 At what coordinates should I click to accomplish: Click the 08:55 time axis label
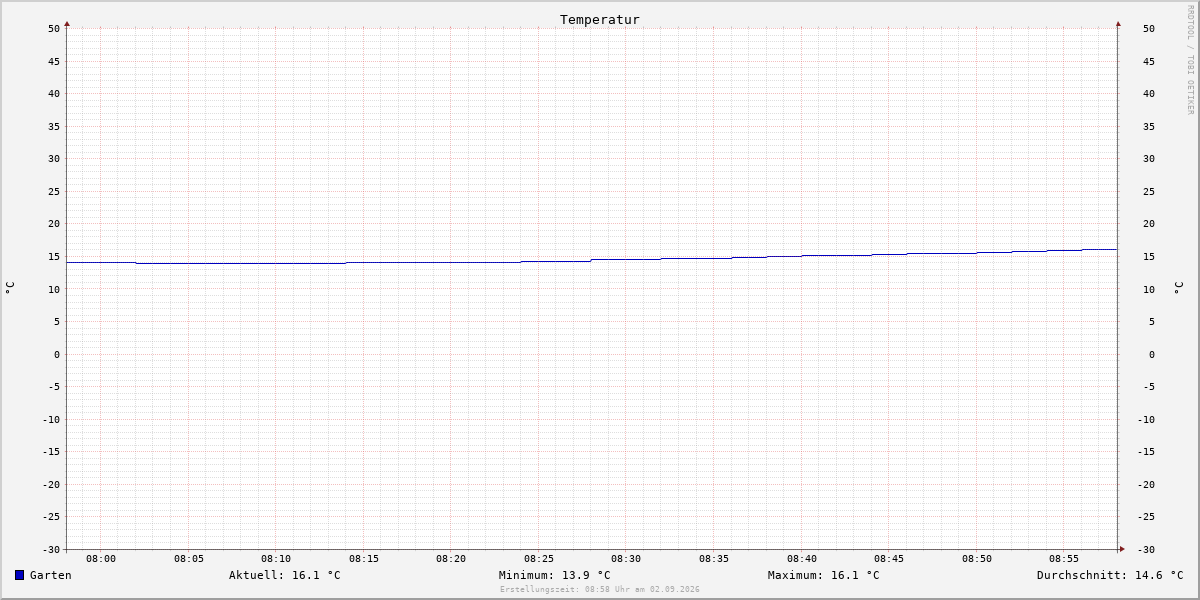(x=1064, y=559)
